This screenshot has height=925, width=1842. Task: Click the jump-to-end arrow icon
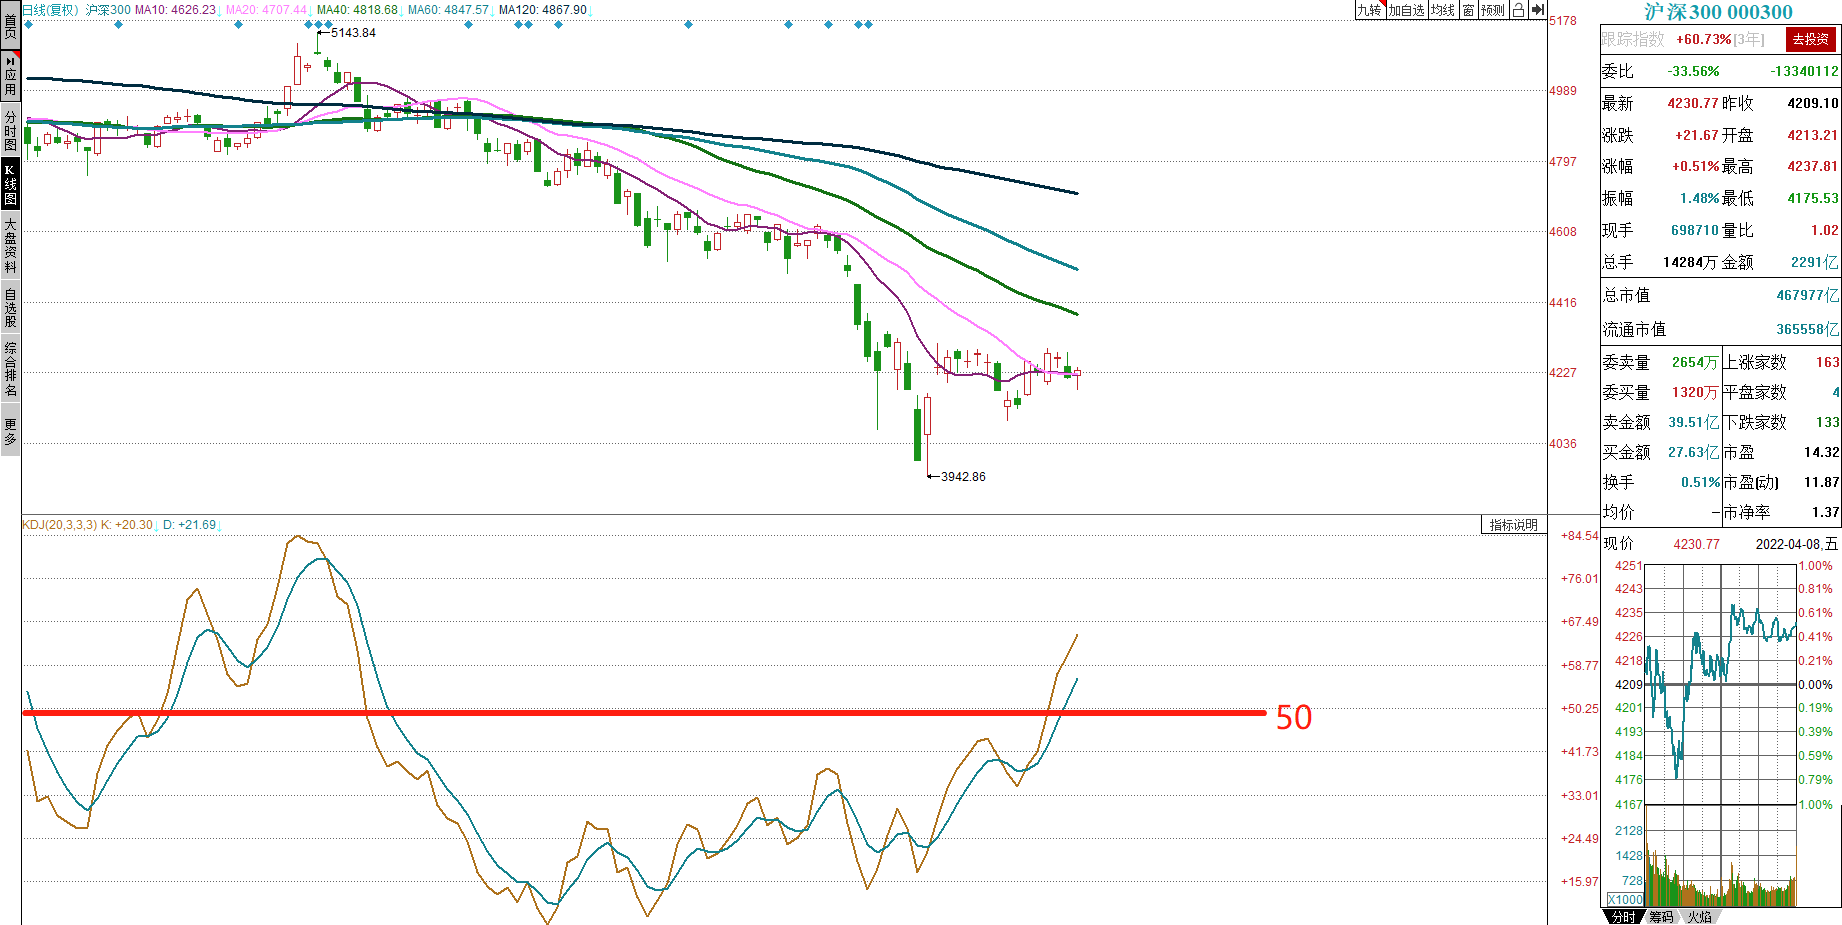coord(1538,10)
